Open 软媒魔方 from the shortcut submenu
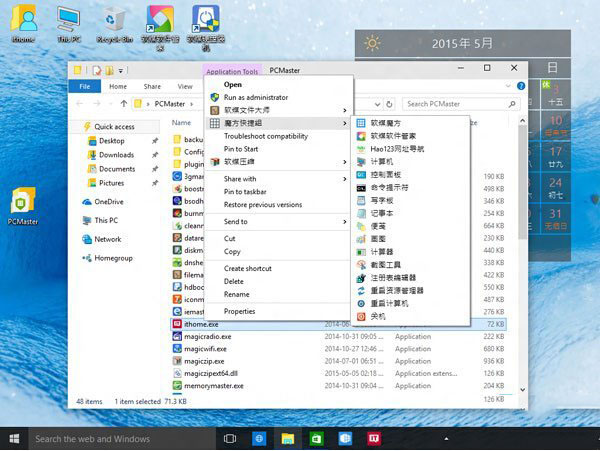Screen dimensions: 600x451 (x=410, y=123)
